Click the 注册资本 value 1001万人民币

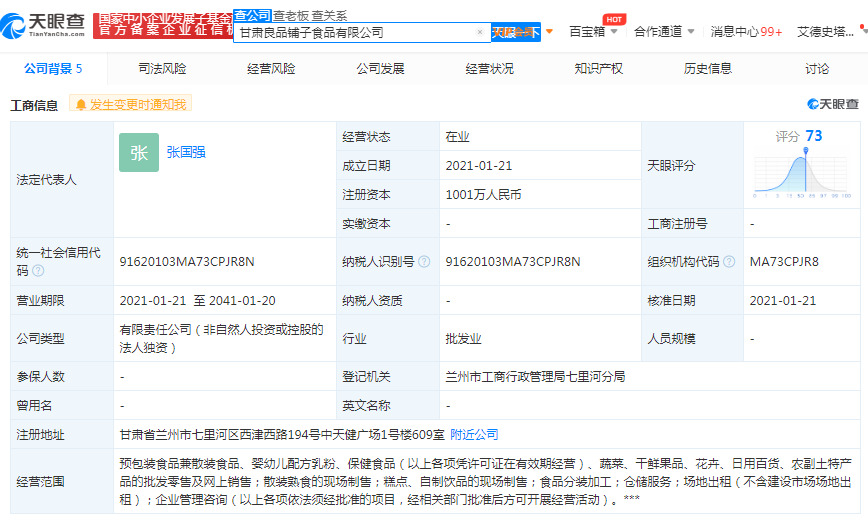483,194
